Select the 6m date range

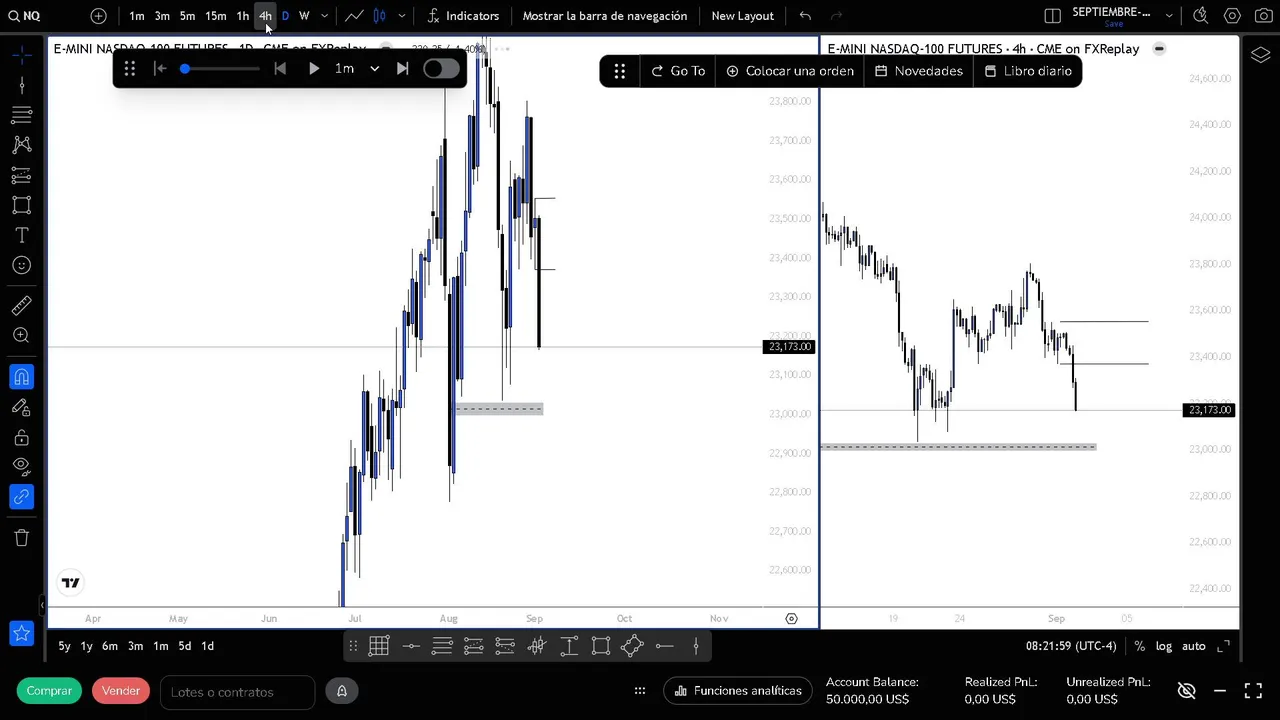coord(109,646)
